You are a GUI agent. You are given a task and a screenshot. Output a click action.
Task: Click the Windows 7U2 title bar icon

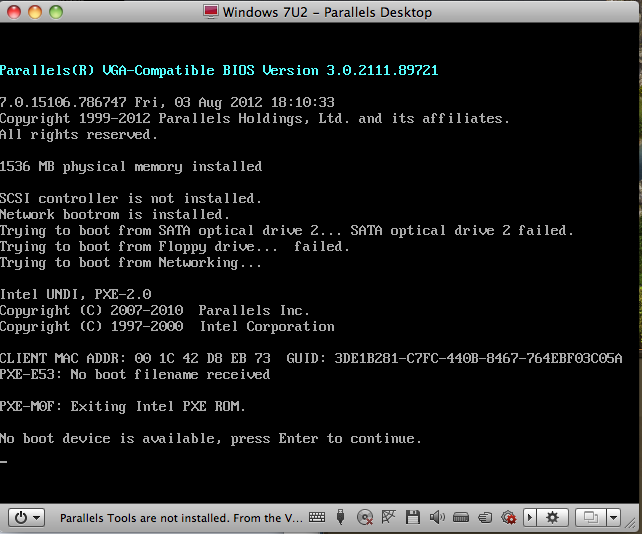pyautogui.click(x=210, y=12)
